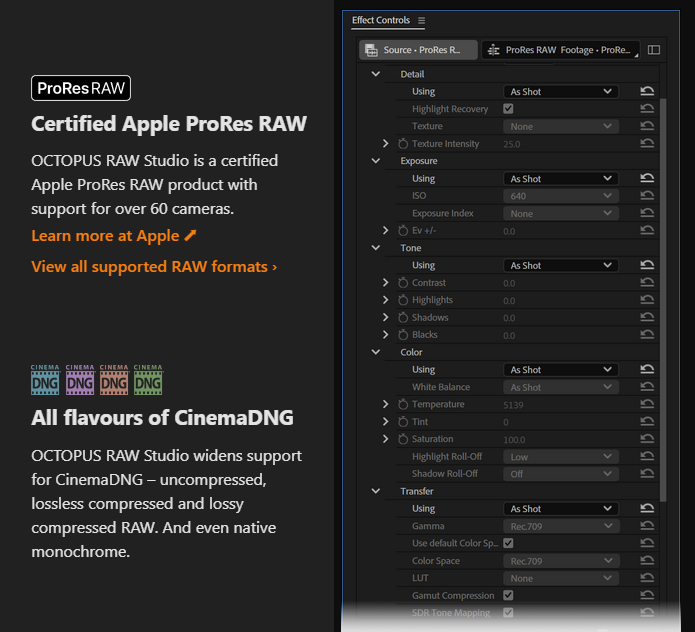Reset the ISO setting
The height and width of the screenshot is (632, 695).
(647, 195)
